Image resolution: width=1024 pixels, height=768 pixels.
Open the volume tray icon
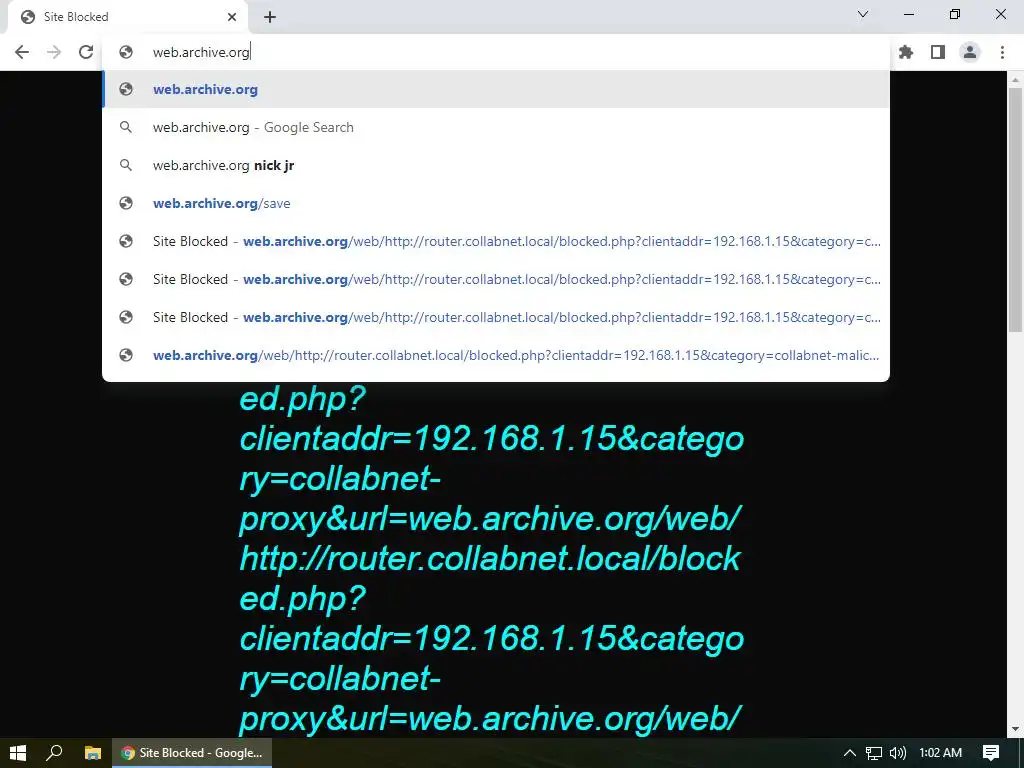coord(898,753)
